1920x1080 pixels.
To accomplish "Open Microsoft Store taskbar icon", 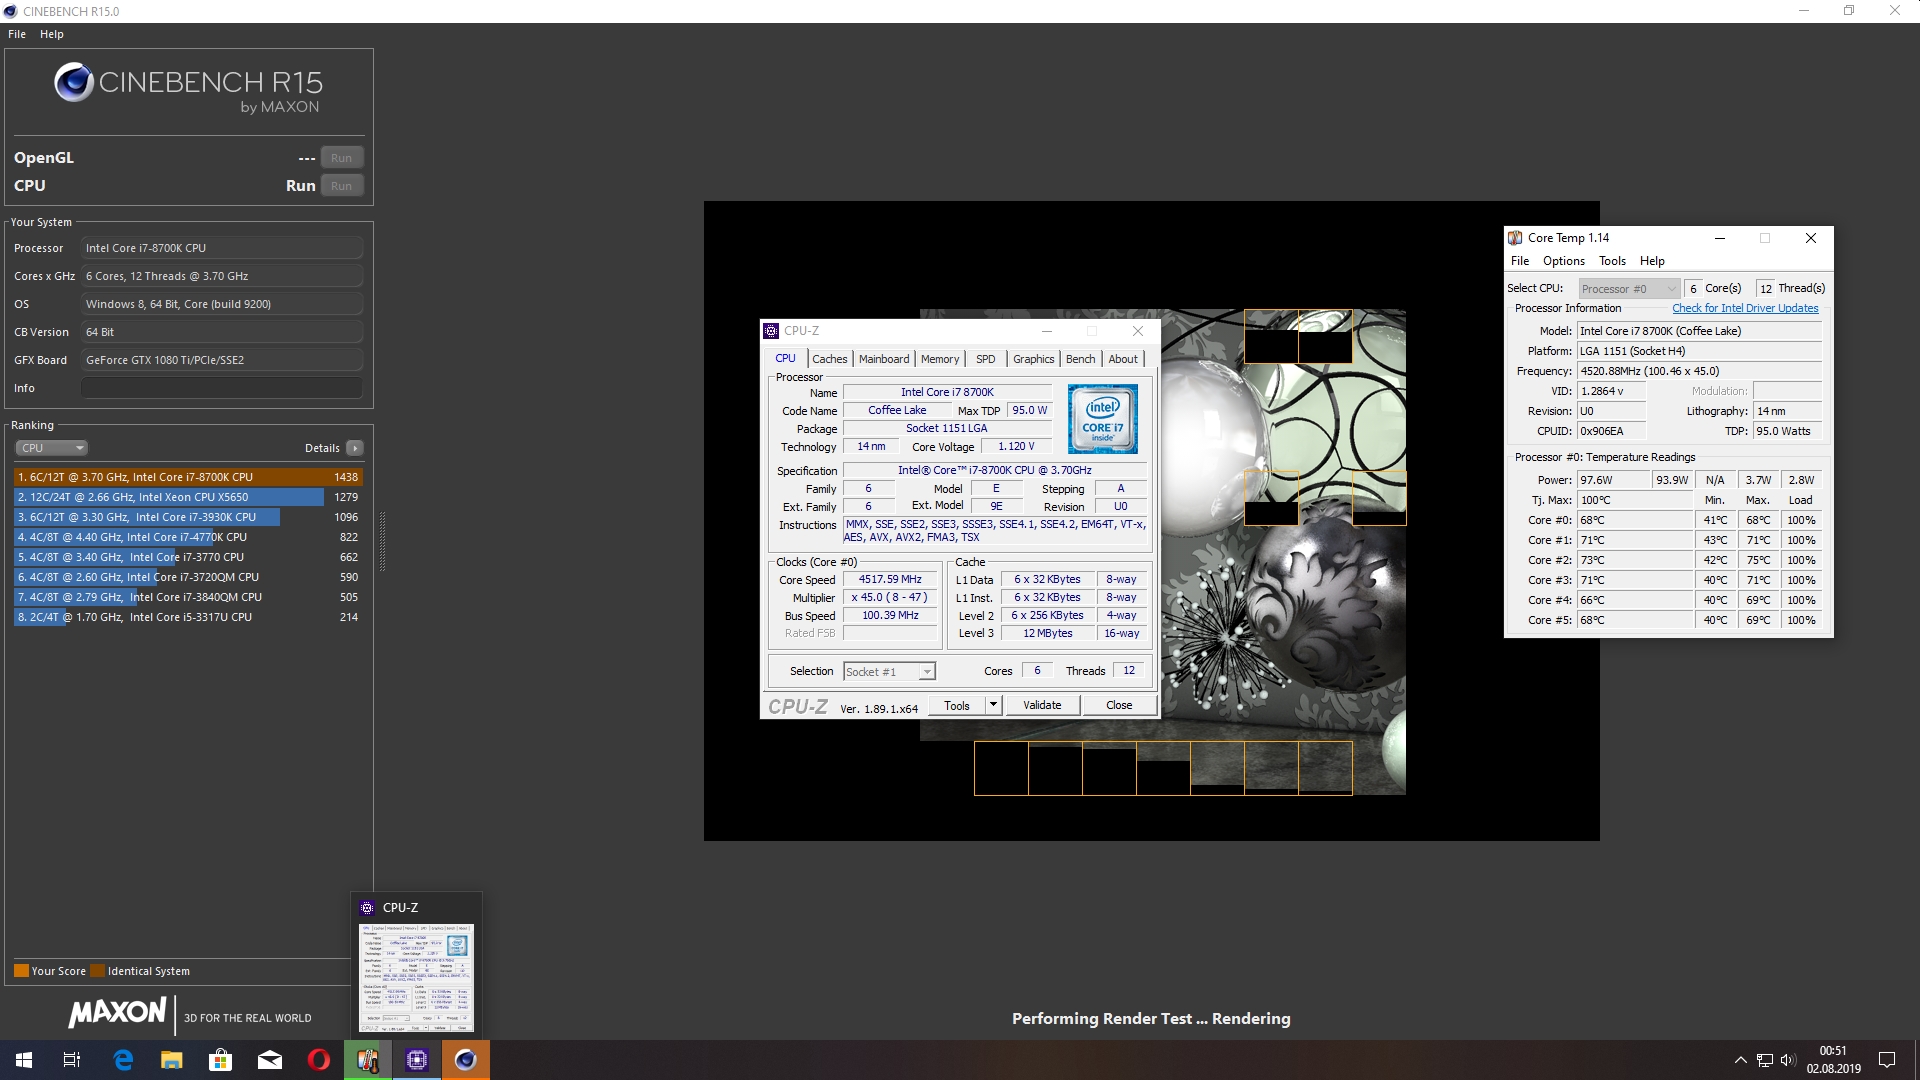I will point(221,1060).
